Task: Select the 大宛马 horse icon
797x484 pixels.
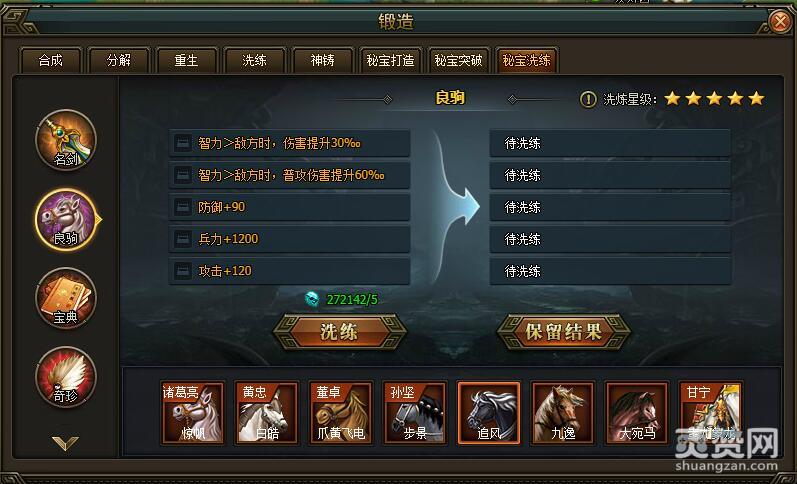Action: [637, 413]
